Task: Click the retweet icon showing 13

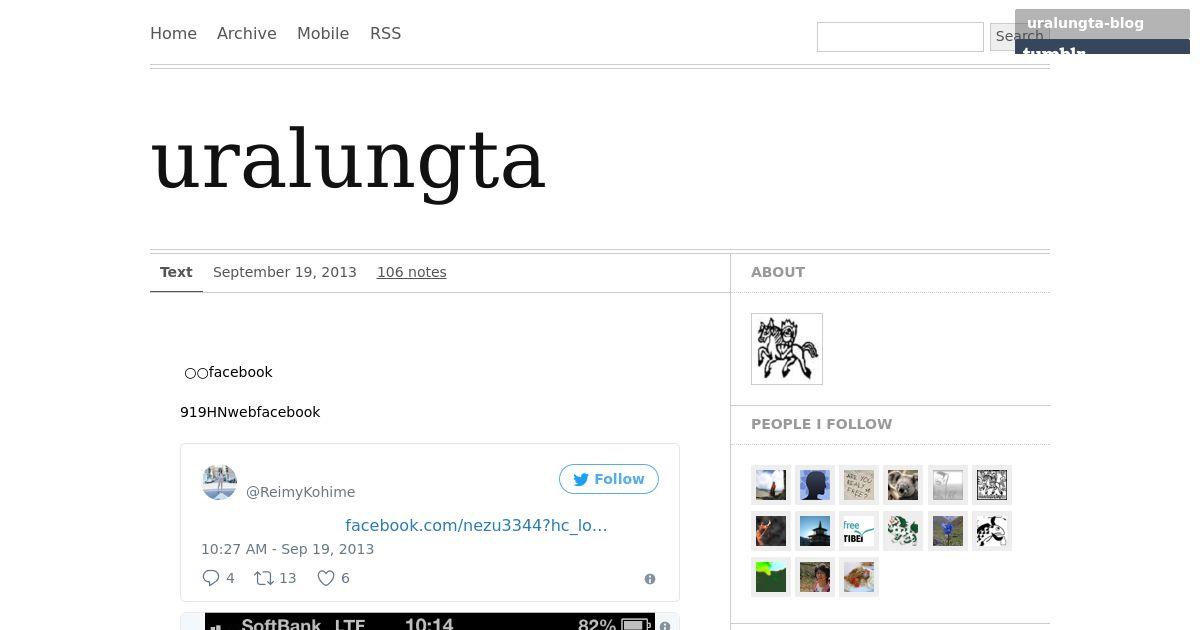Action: [x=264, y=578]
